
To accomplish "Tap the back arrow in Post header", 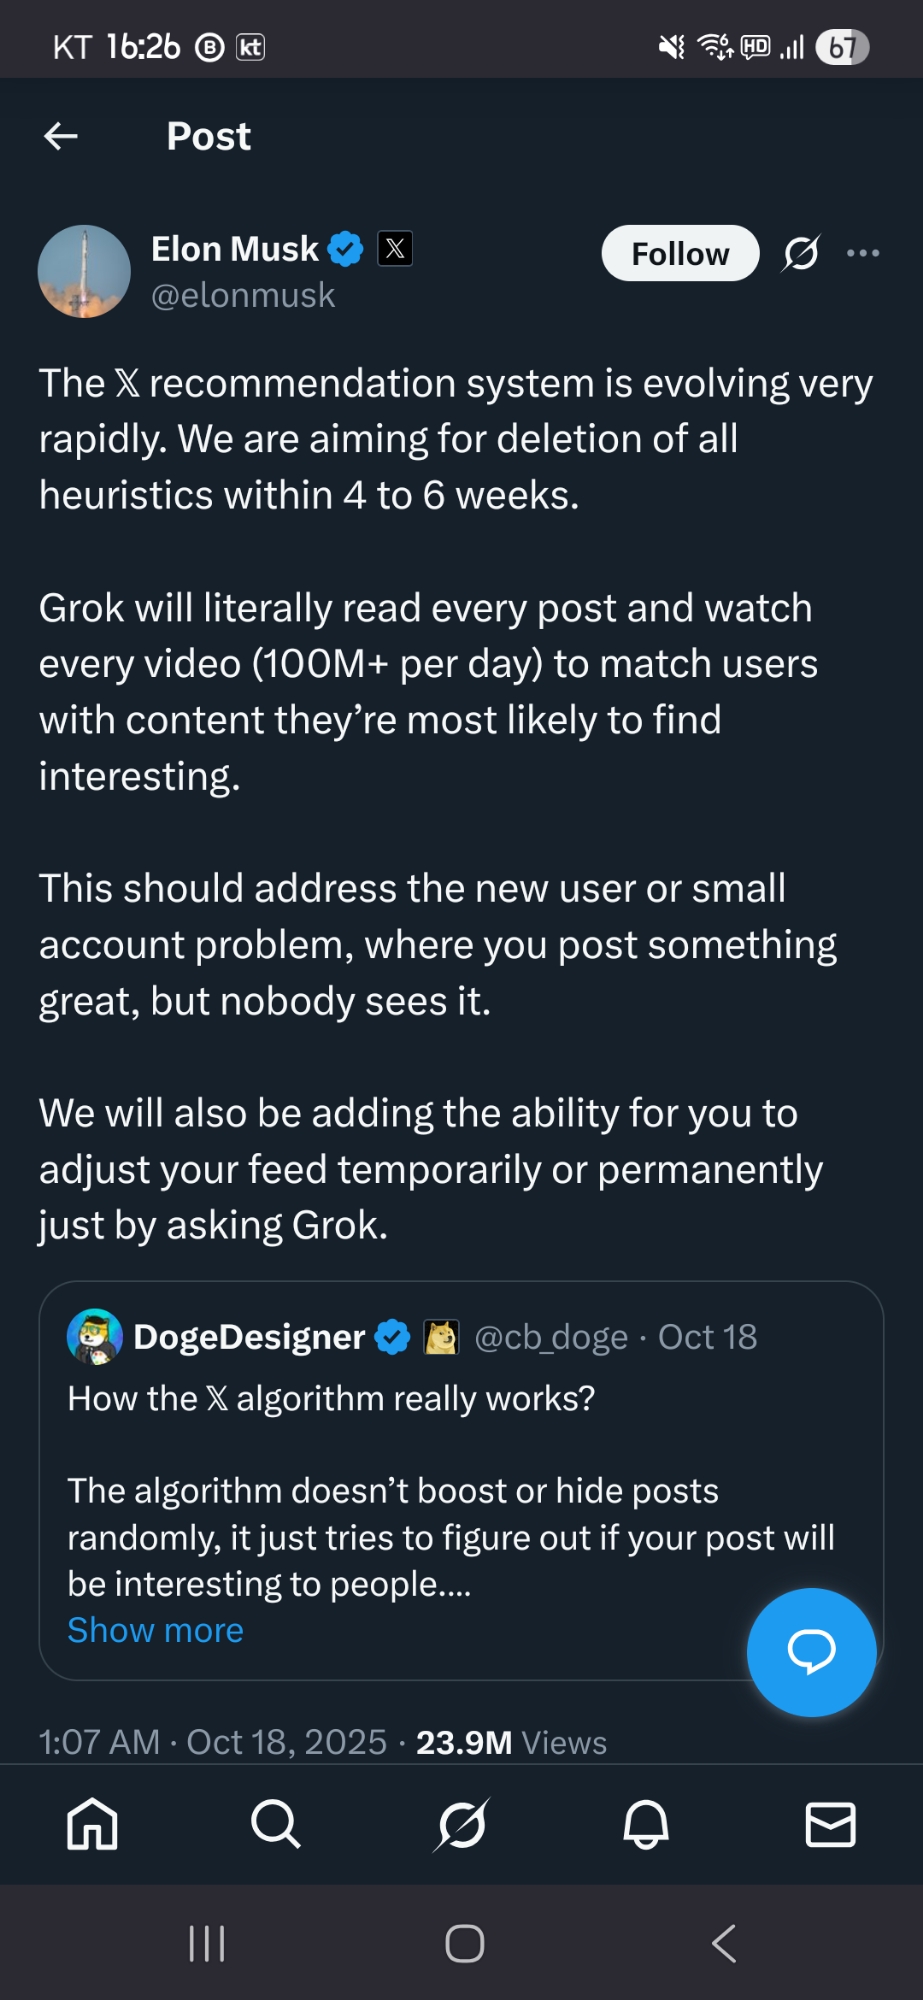I will point(61,136).
